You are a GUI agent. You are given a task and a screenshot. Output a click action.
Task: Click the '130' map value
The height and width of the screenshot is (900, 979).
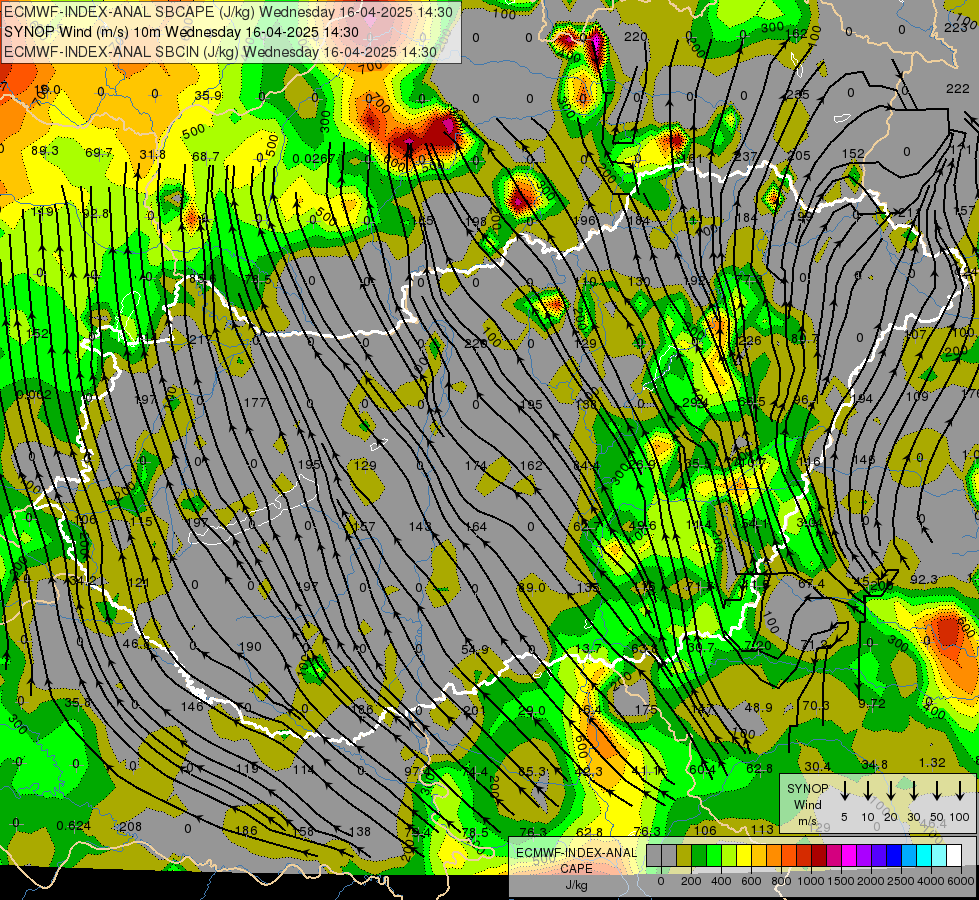pyautogui.click(x=639, y=282)
